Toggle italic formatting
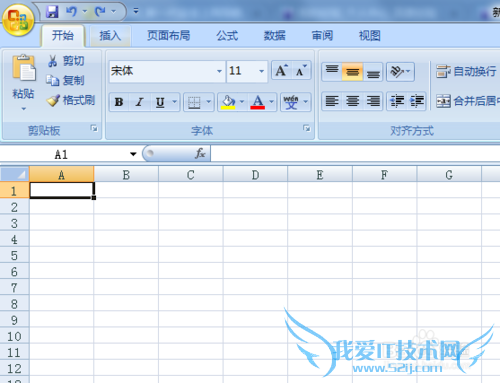The height and width of the screenshot is (383, 500). 140,102
